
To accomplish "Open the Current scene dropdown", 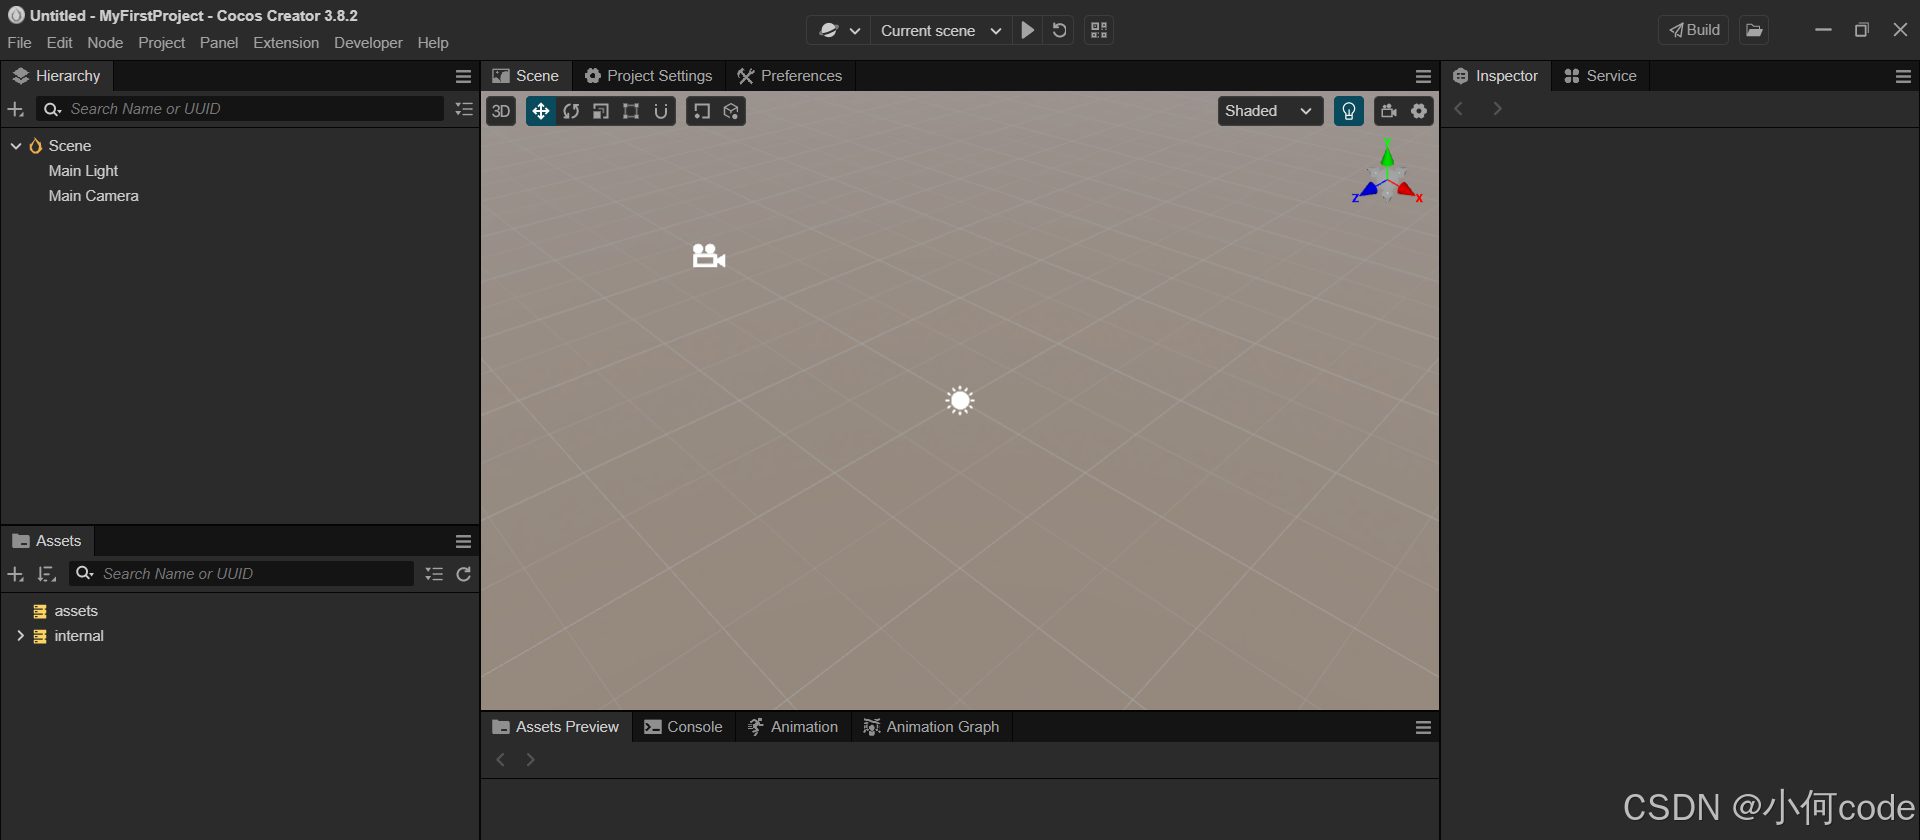I will coord(941,30).
